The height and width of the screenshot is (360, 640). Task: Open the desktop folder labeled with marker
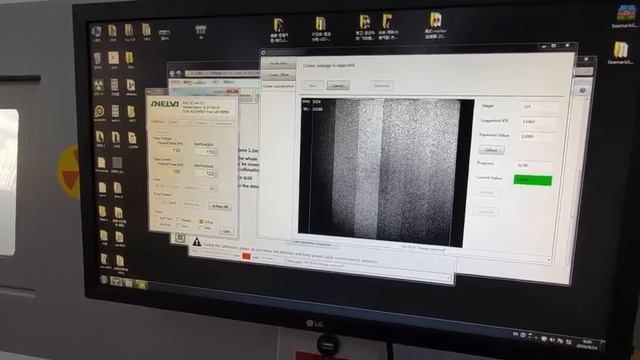pyautogui.click(x=436, y=24)
